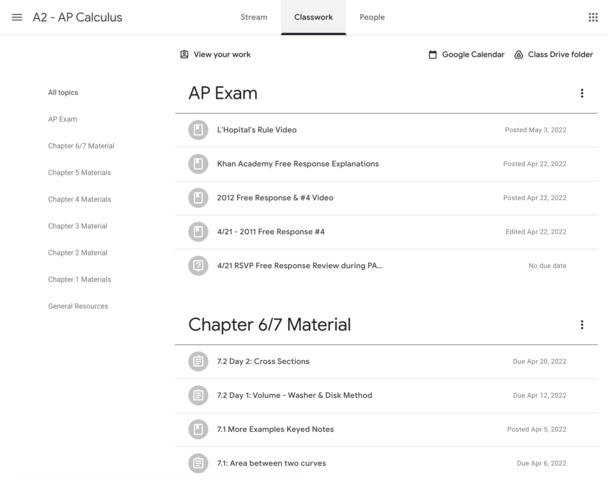Click the Class Drive folder icon

click(x=518, y=55)
